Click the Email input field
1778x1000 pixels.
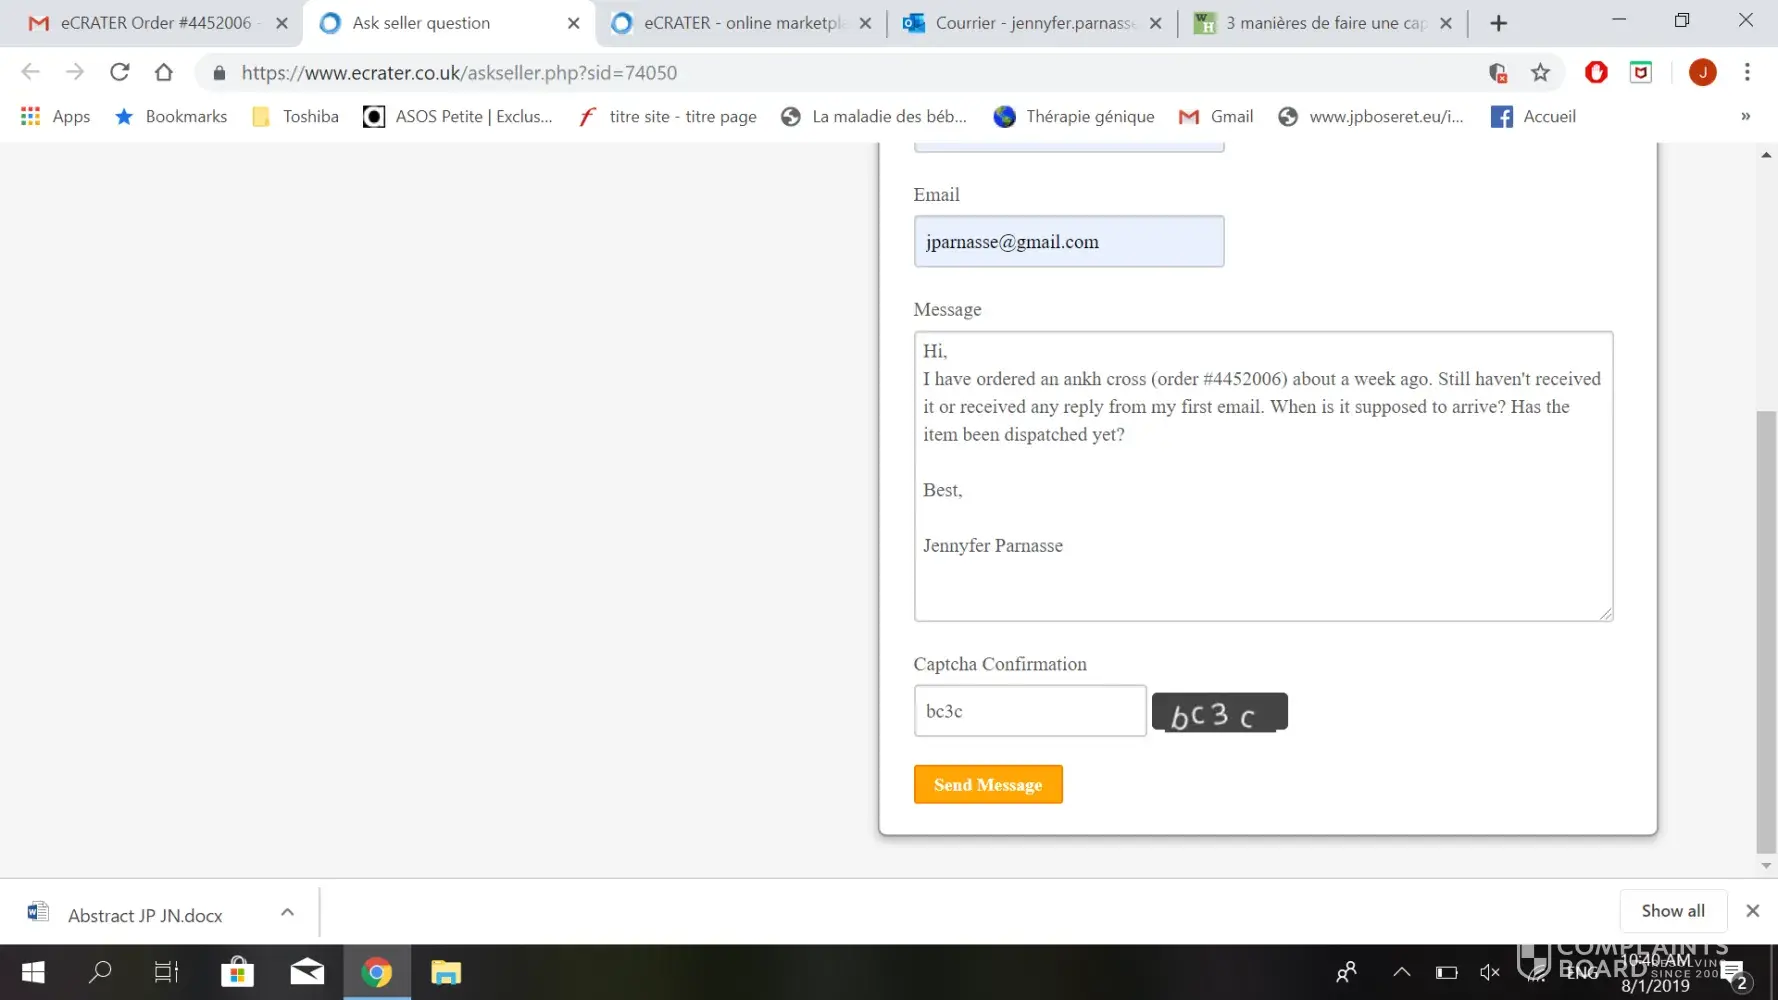tap(1068, 241)
